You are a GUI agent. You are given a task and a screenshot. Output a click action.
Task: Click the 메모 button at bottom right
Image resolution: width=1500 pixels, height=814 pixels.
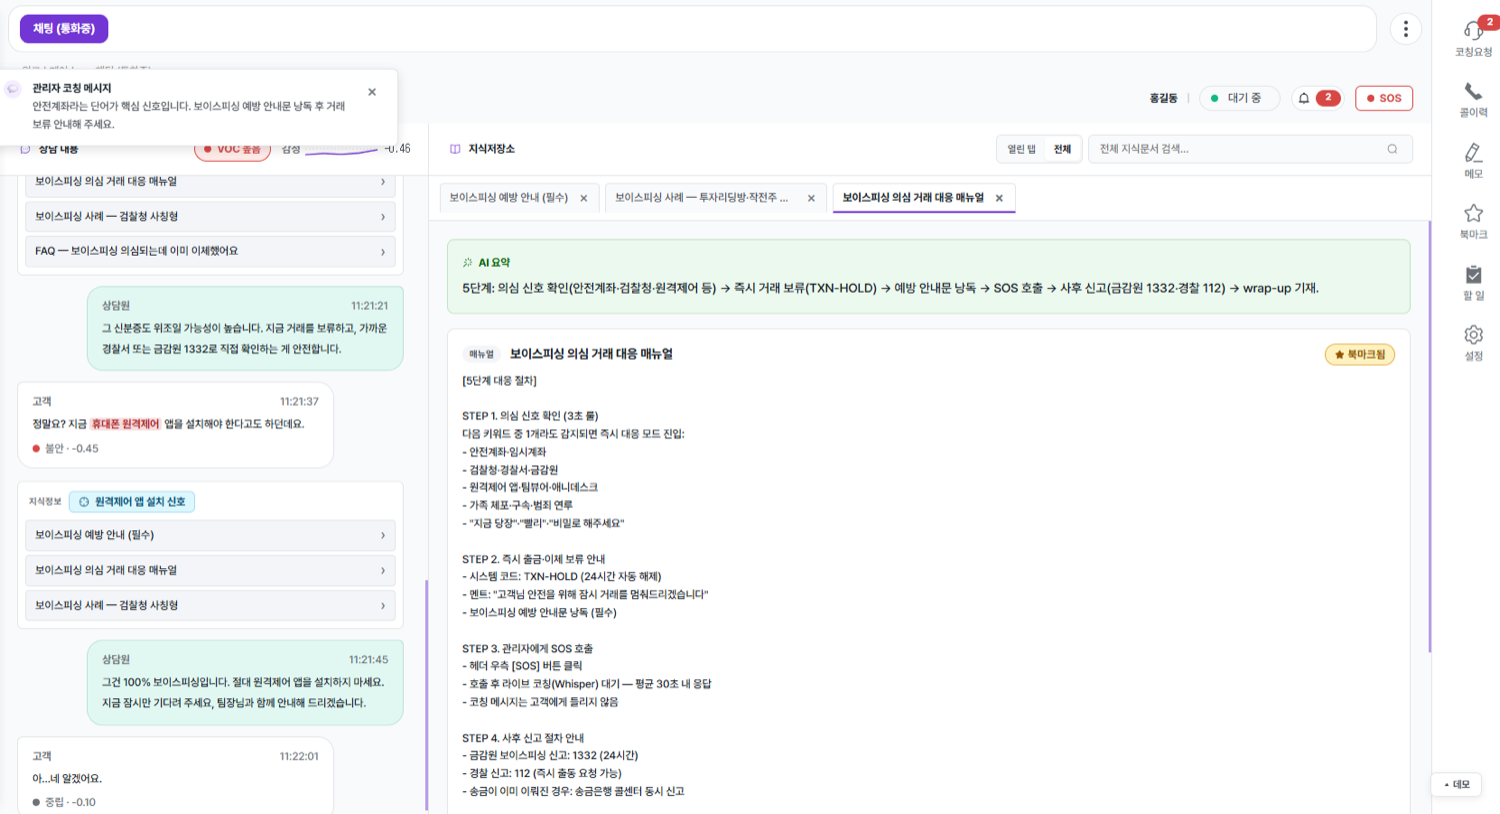click(x=1457, y=784)
